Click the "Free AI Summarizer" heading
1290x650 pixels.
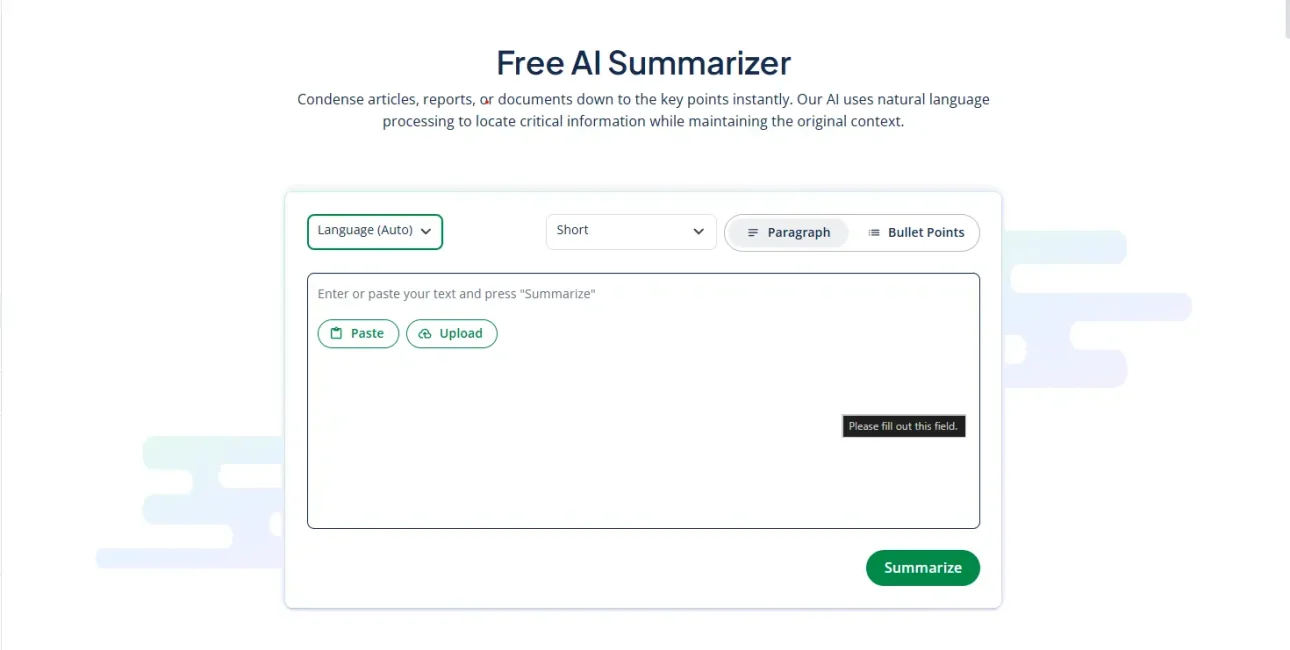pyautogui.click(x=643, y=63)
